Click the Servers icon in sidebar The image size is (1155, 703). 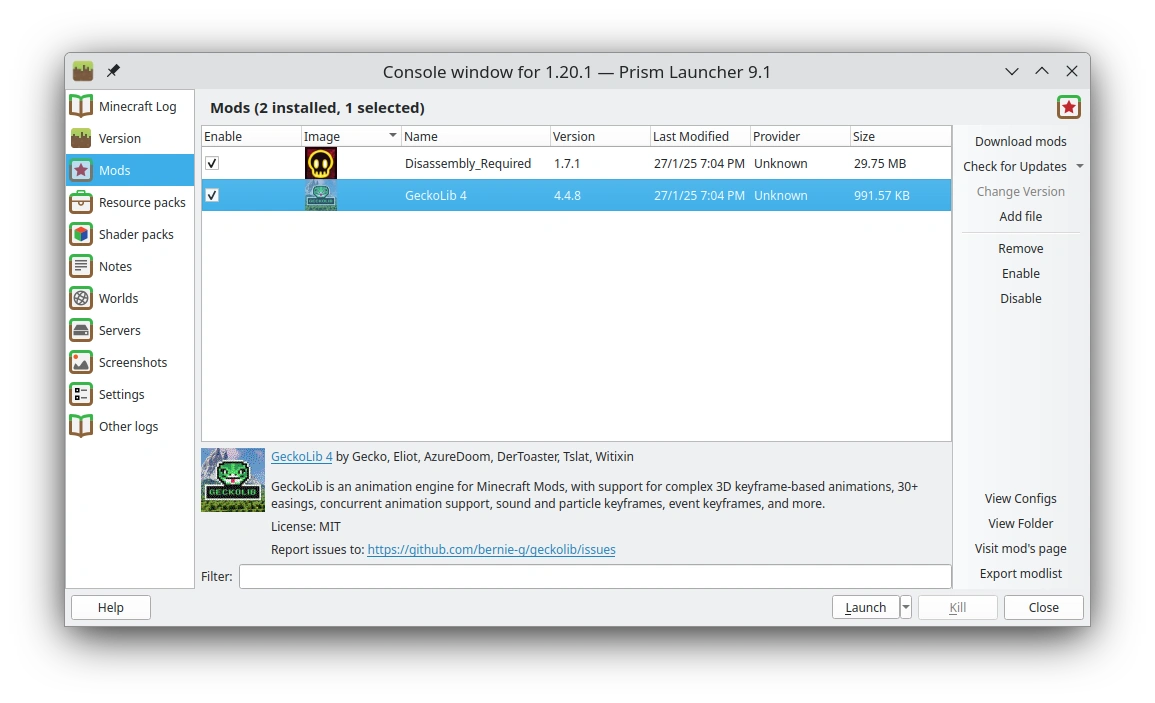click(x=81, y=331)
